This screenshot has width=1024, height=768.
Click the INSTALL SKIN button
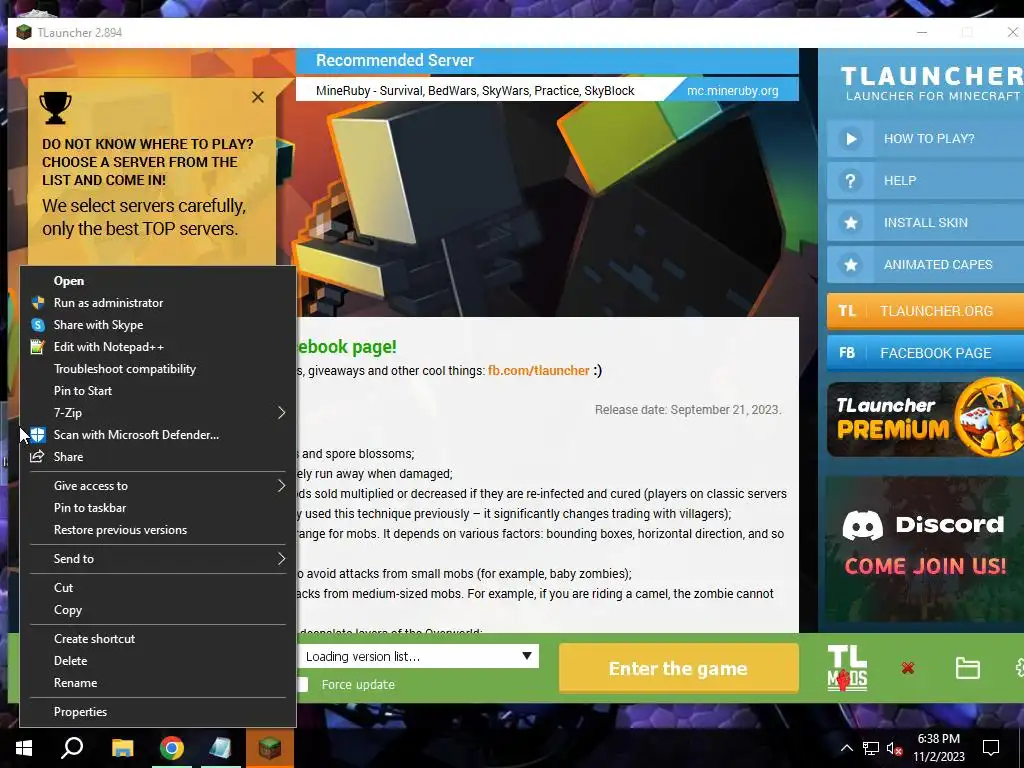[x=925, y=223]
